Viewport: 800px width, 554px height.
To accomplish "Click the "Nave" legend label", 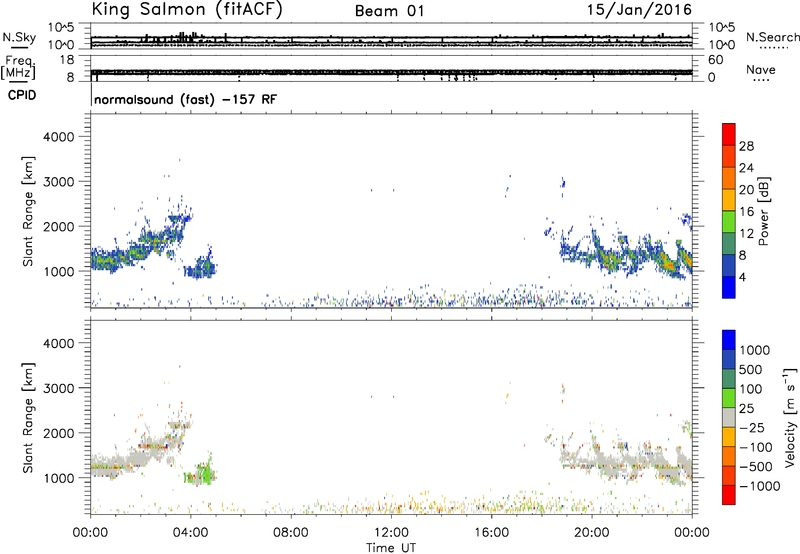I will pyautogui.click(x=761, y=69).
